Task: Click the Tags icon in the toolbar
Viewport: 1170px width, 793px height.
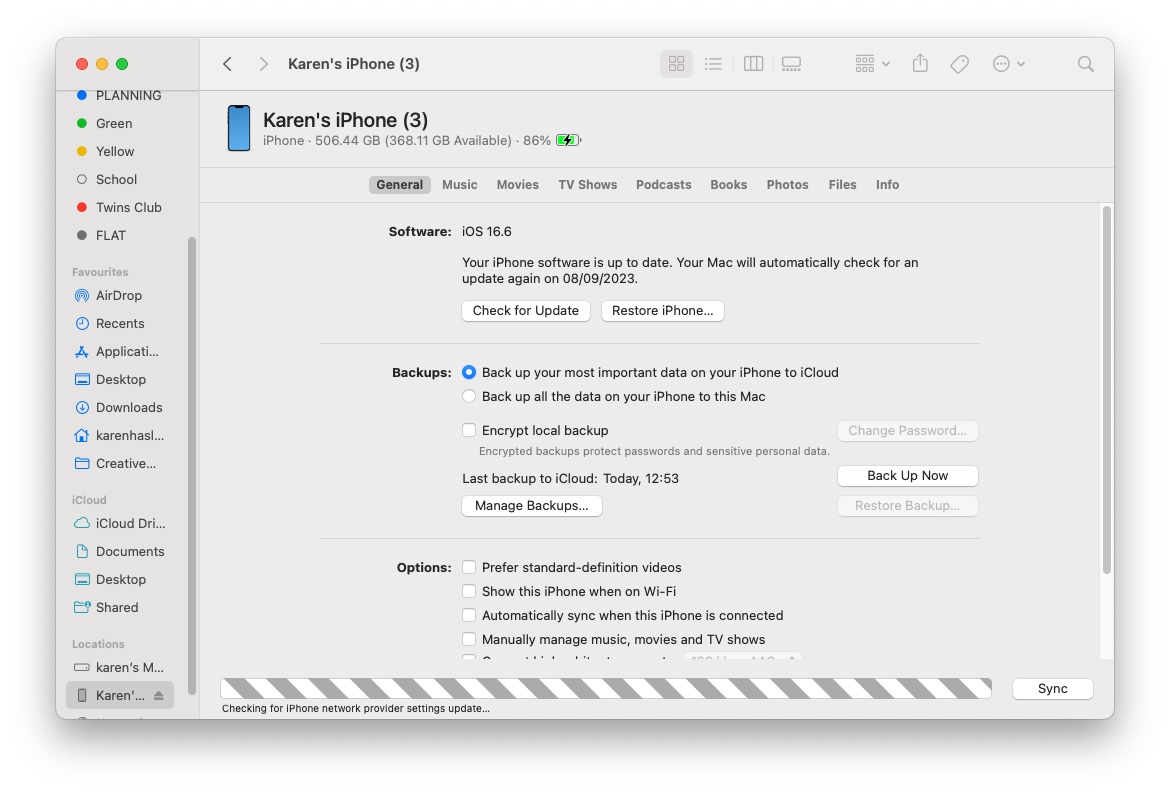Action: [x=959, y=63]
